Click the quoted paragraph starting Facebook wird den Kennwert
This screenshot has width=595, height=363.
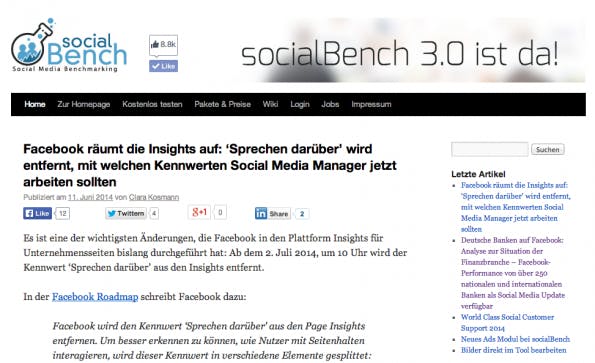pos(212,341)
